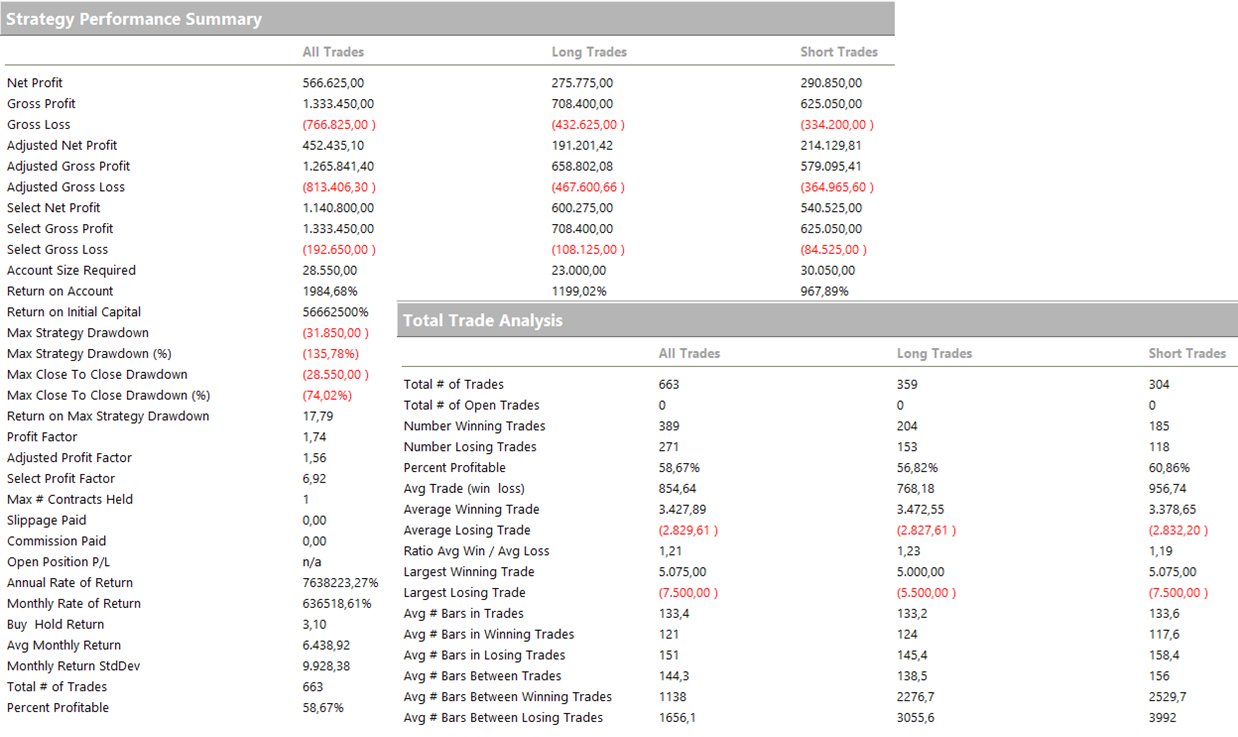Click the Total Trade Analysis header
This screenshot has height=737, width=1238.
[482, 321]
